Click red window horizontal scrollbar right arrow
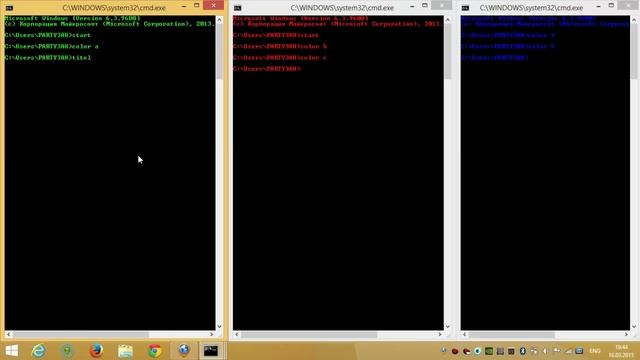The image size is (640, 360). point(440,334)
